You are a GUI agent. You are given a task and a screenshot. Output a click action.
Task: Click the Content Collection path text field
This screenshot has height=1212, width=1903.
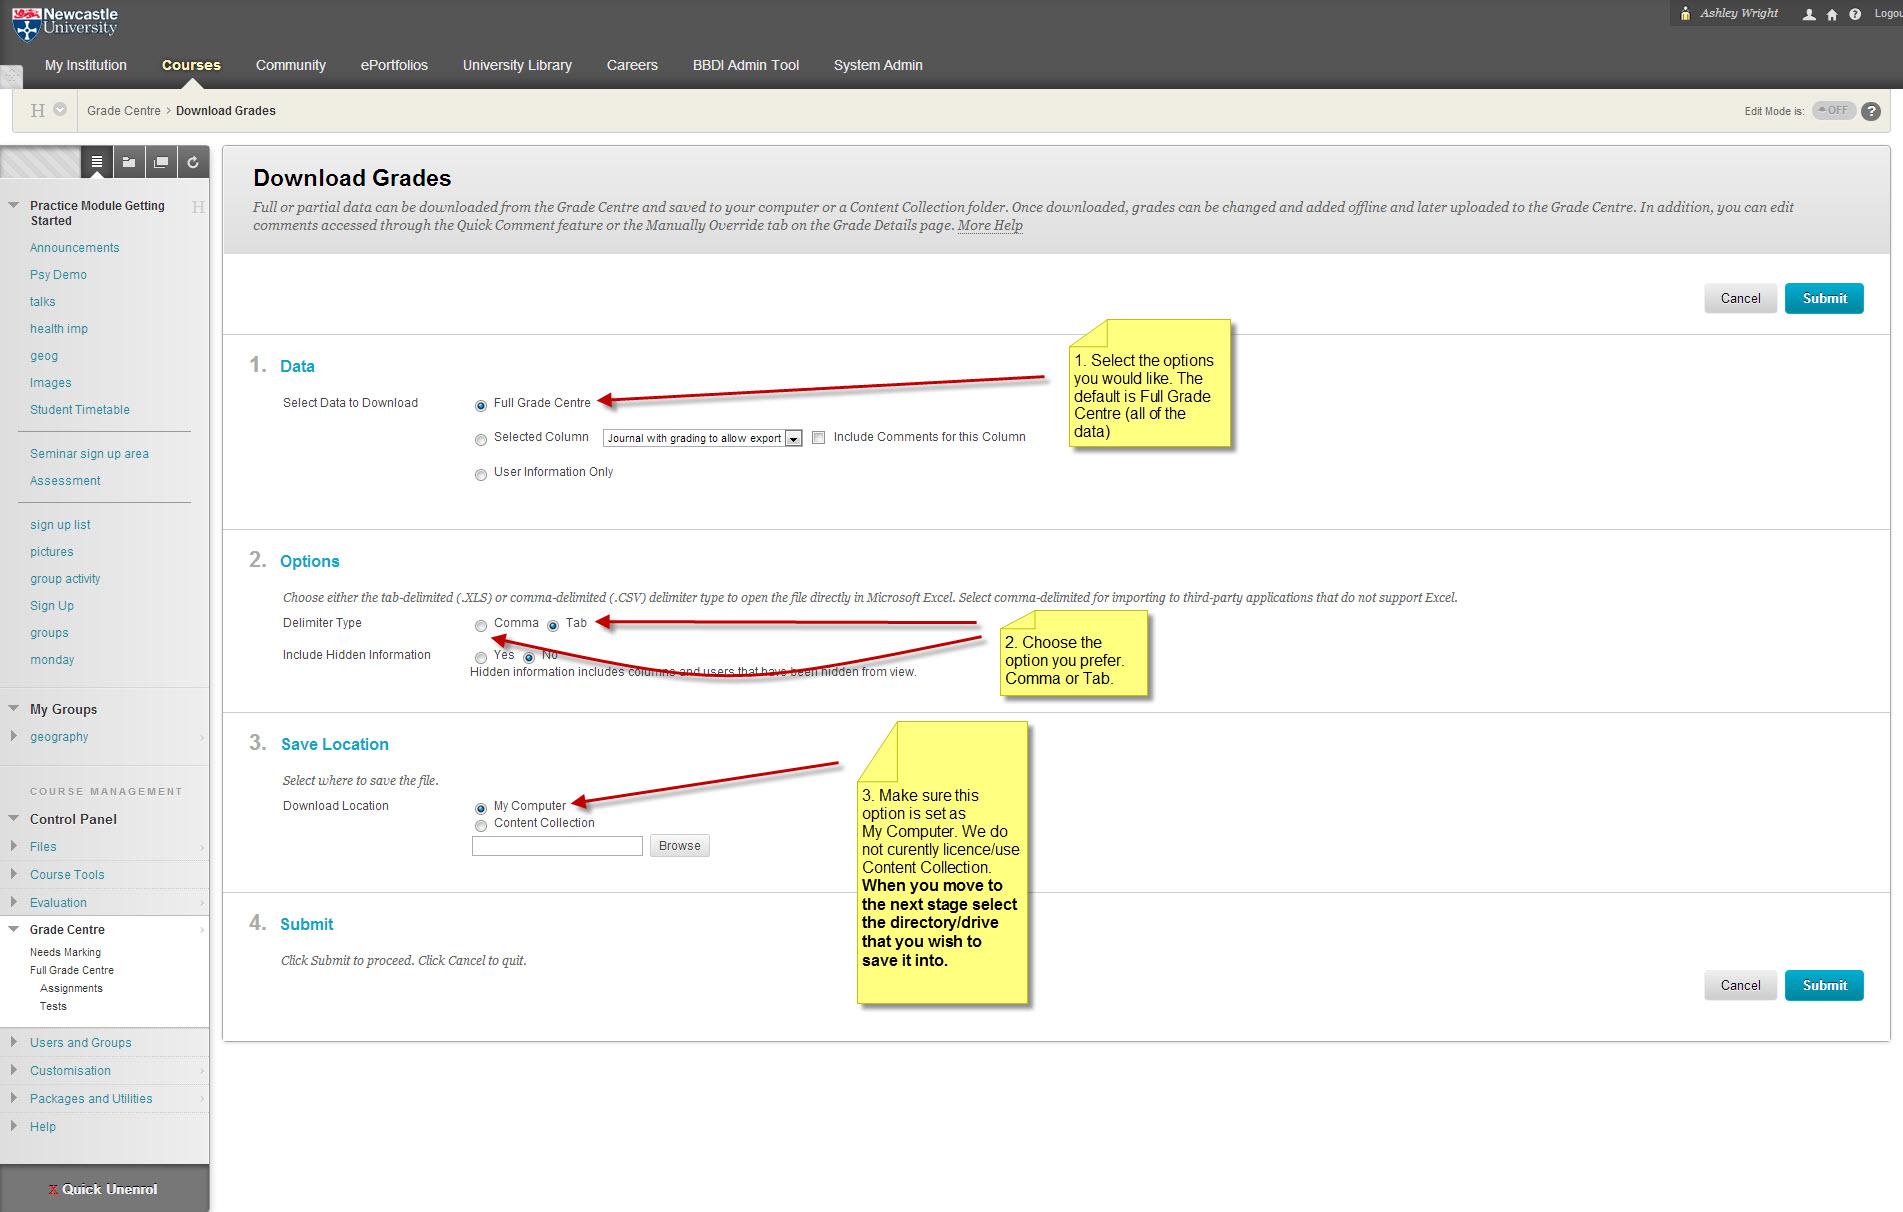[x=557, y=846]
